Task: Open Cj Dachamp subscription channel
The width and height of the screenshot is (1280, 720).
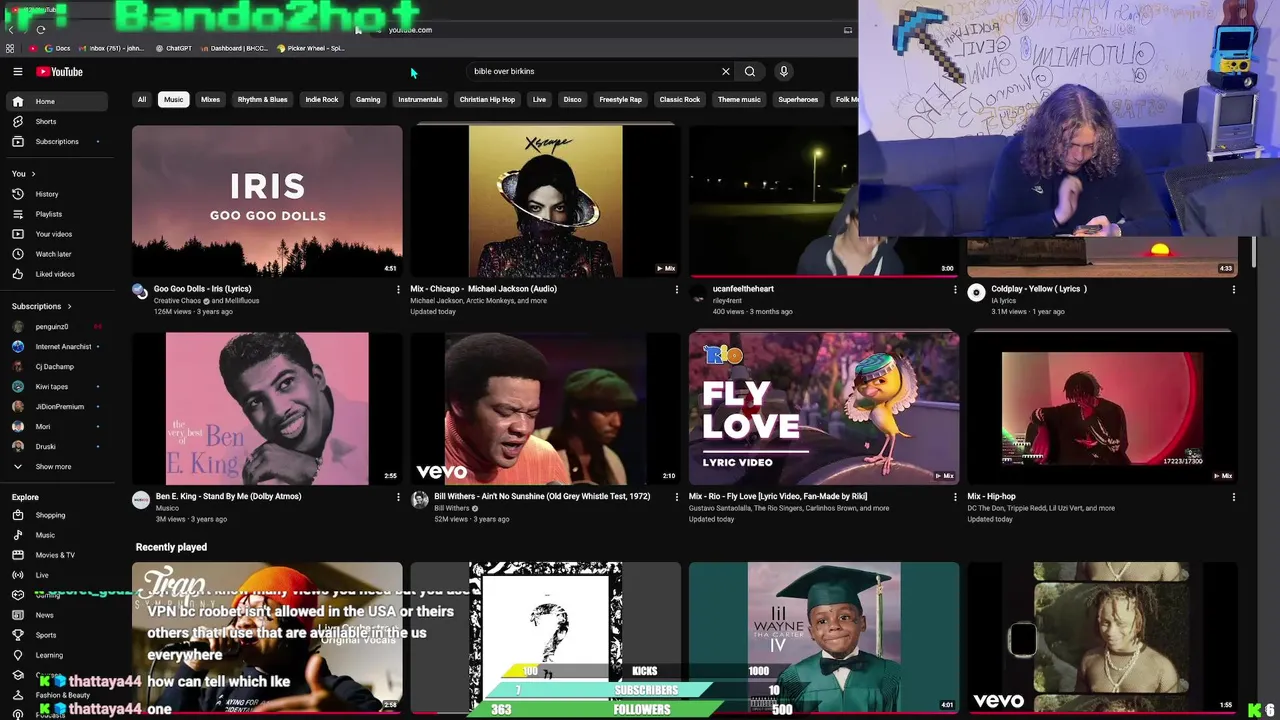Action: click(x=56, y=366)
